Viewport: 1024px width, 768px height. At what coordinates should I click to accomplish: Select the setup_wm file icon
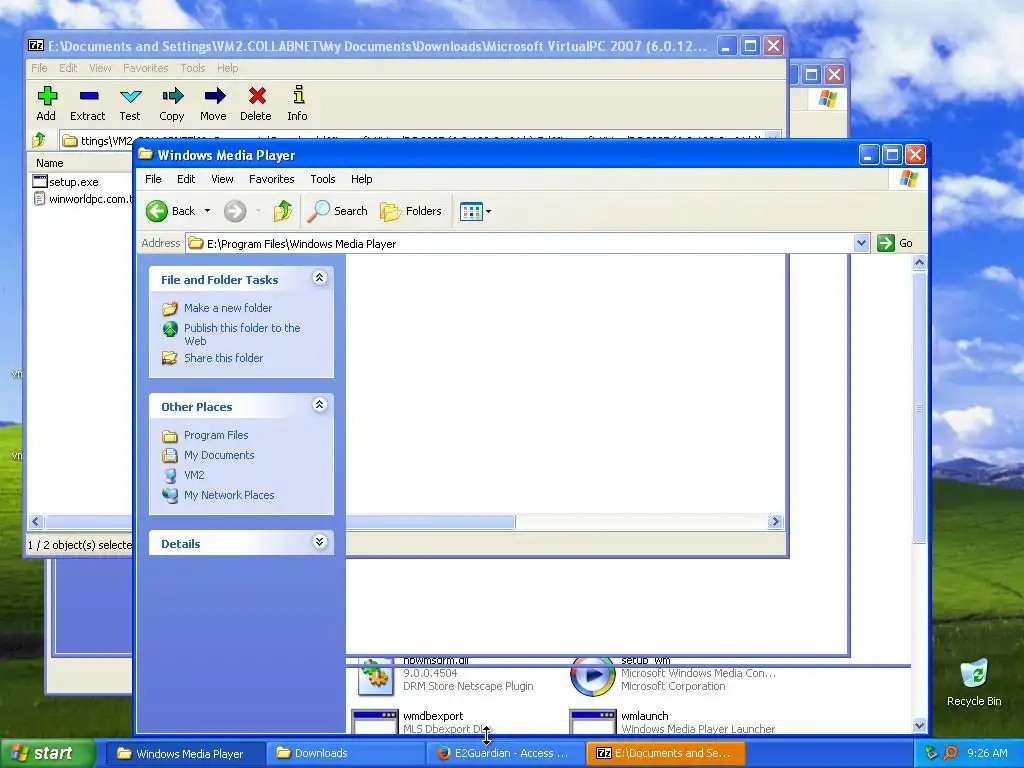(592, 677)
